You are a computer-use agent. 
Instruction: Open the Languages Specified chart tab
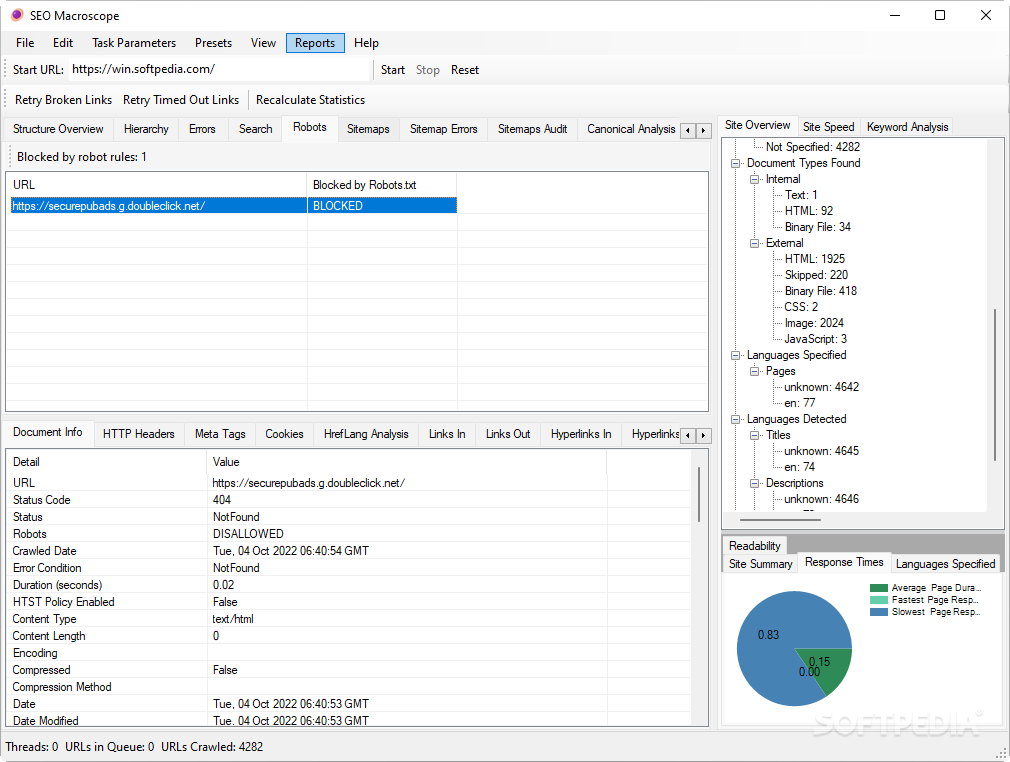point(945,564)
